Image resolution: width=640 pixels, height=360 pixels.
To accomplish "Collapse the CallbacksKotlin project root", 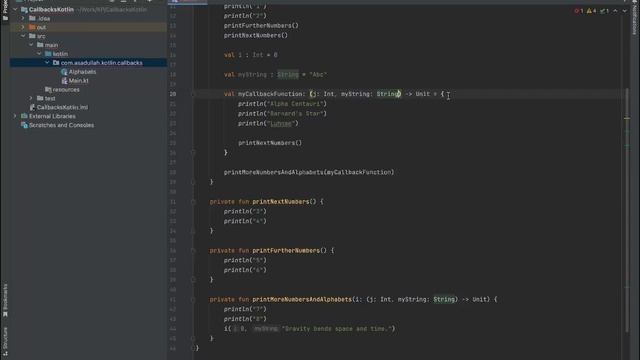I will click(15, 9).
